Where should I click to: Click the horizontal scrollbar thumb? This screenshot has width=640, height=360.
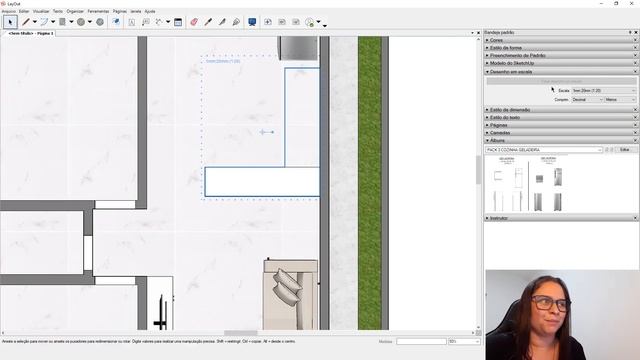point(241,333)
